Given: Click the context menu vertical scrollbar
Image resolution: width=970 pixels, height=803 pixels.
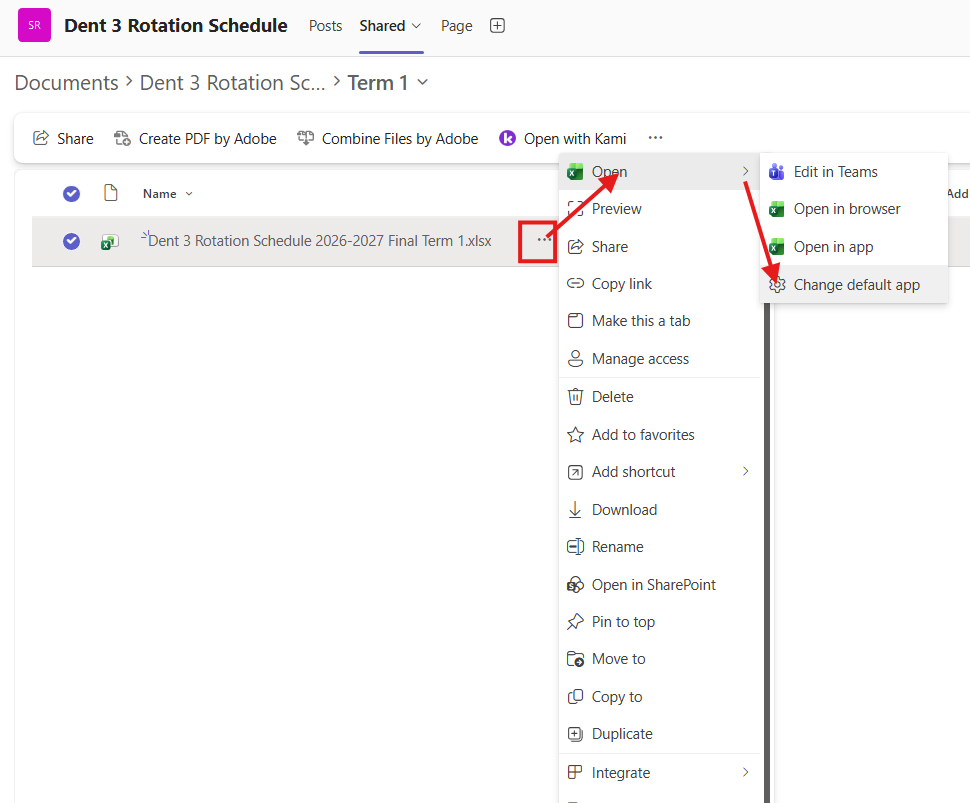Looking at the screenshot, I should 767,551.
